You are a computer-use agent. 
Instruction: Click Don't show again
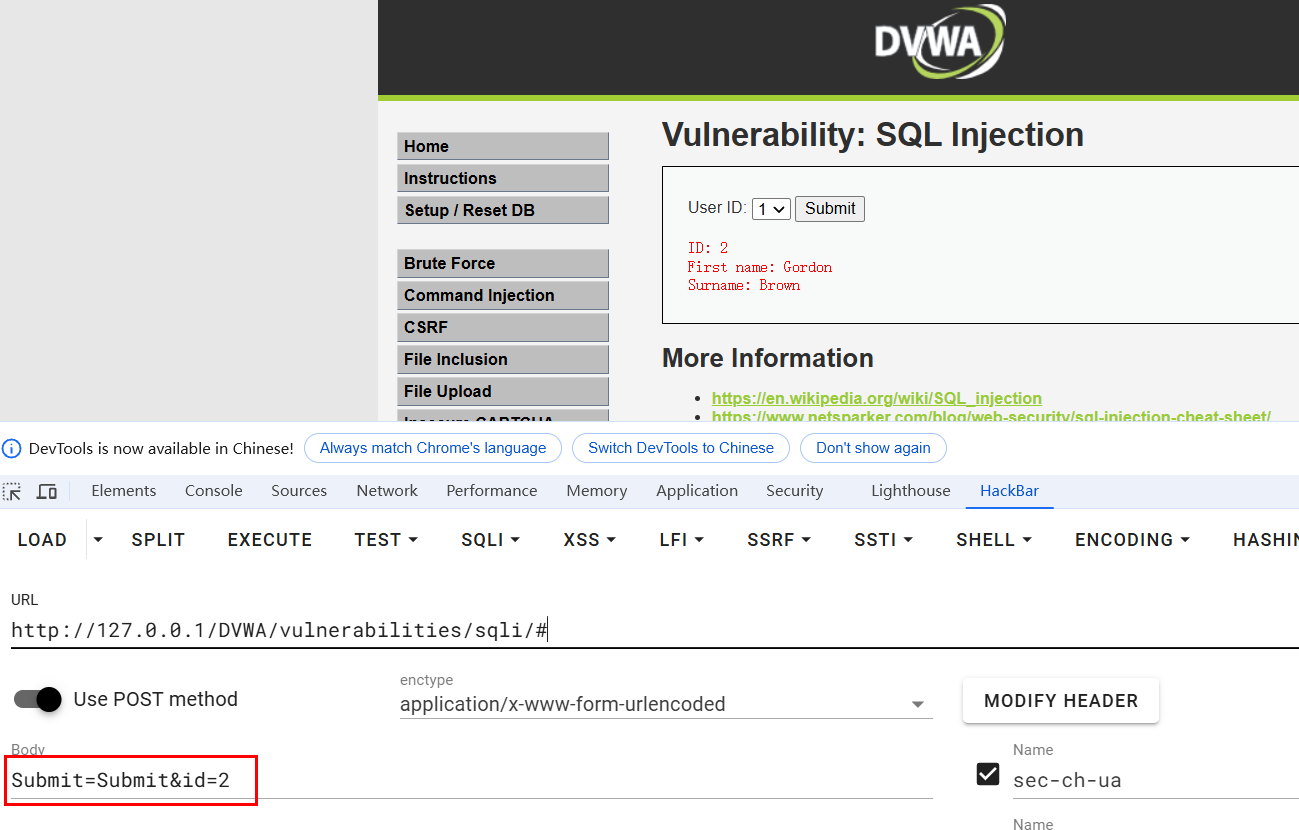coord(873,448)
